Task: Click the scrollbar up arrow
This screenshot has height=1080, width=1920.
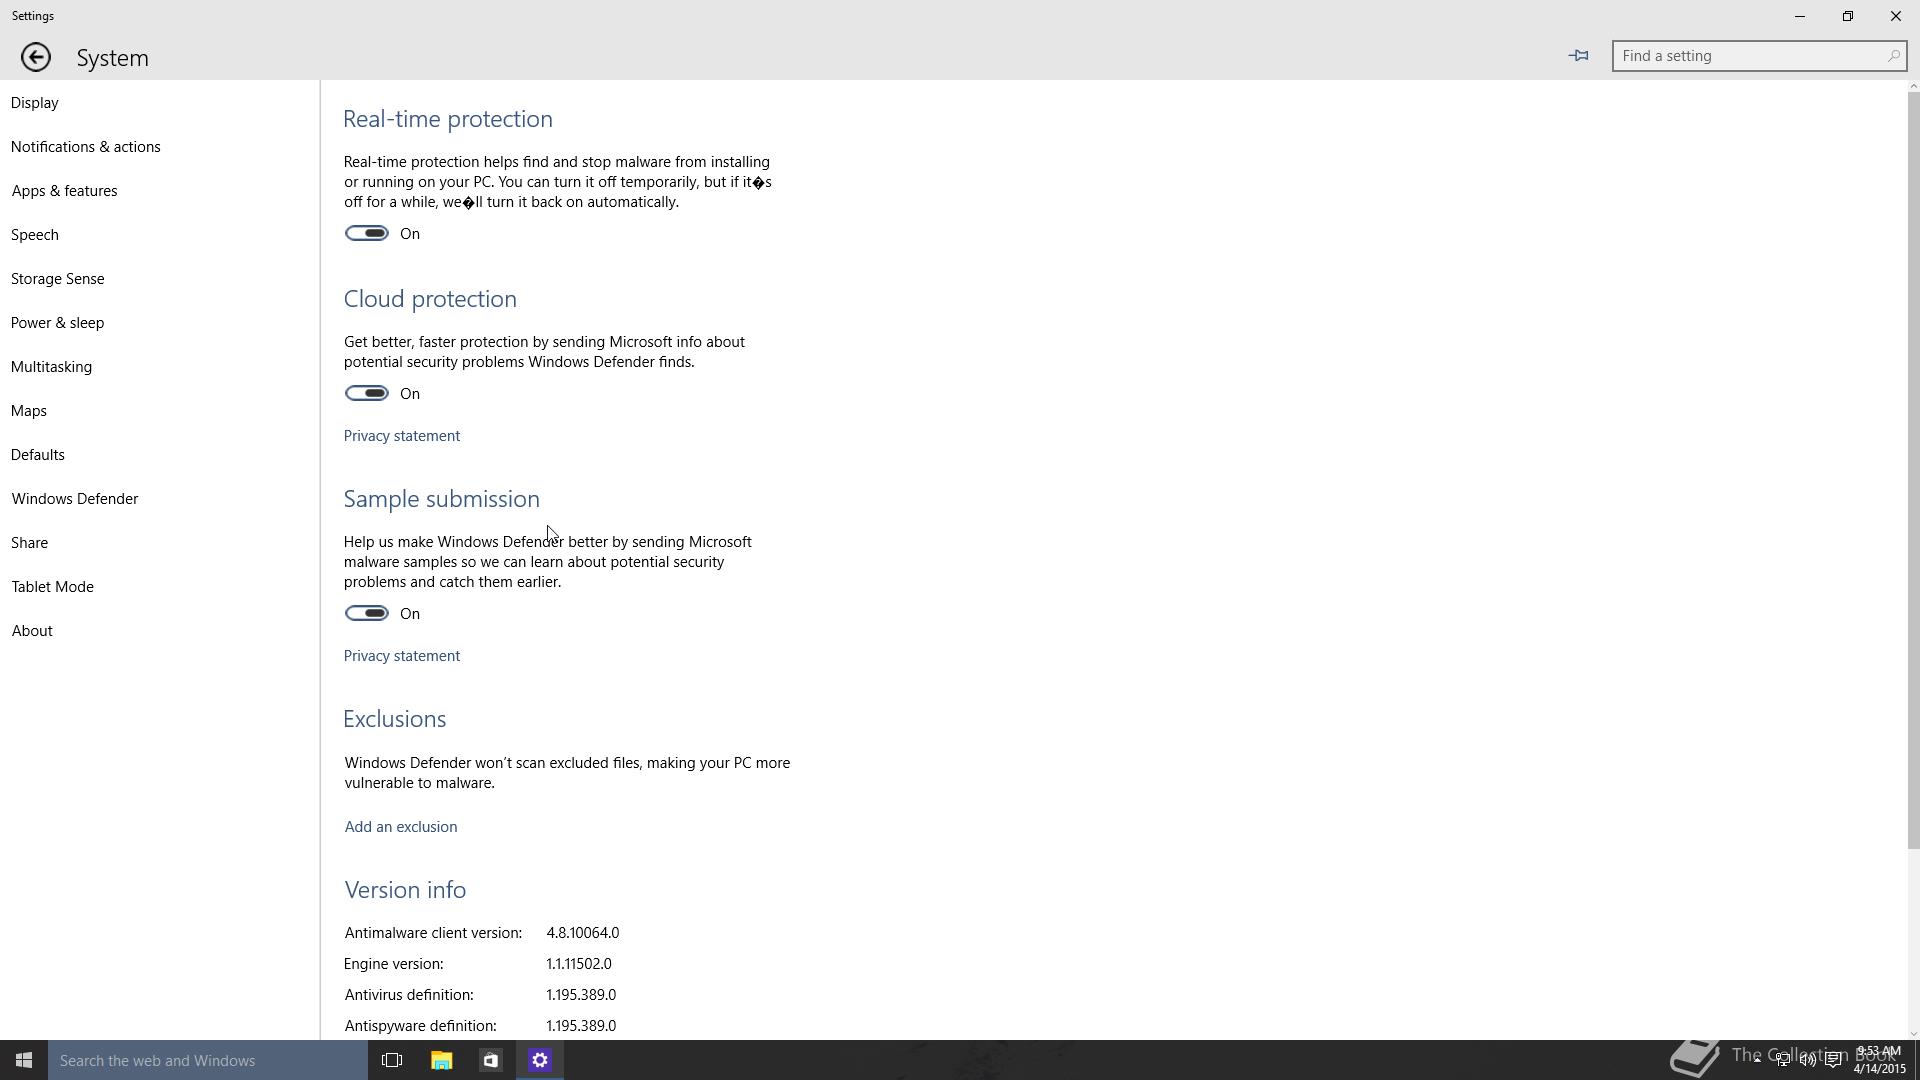Action: pyautogui.click(x=1913, y=86)
